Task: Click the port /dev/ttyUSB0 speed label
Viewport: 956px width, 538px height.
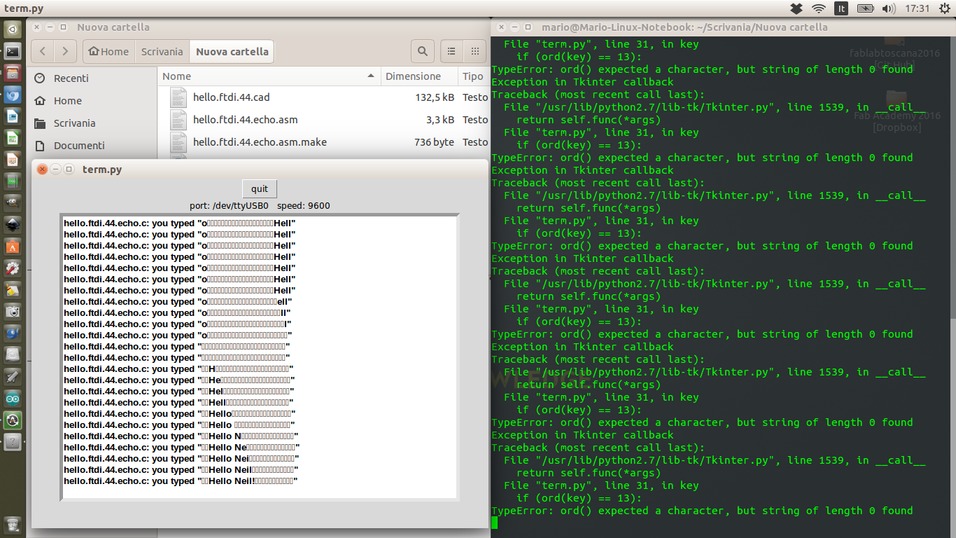Action: [260, 206]
